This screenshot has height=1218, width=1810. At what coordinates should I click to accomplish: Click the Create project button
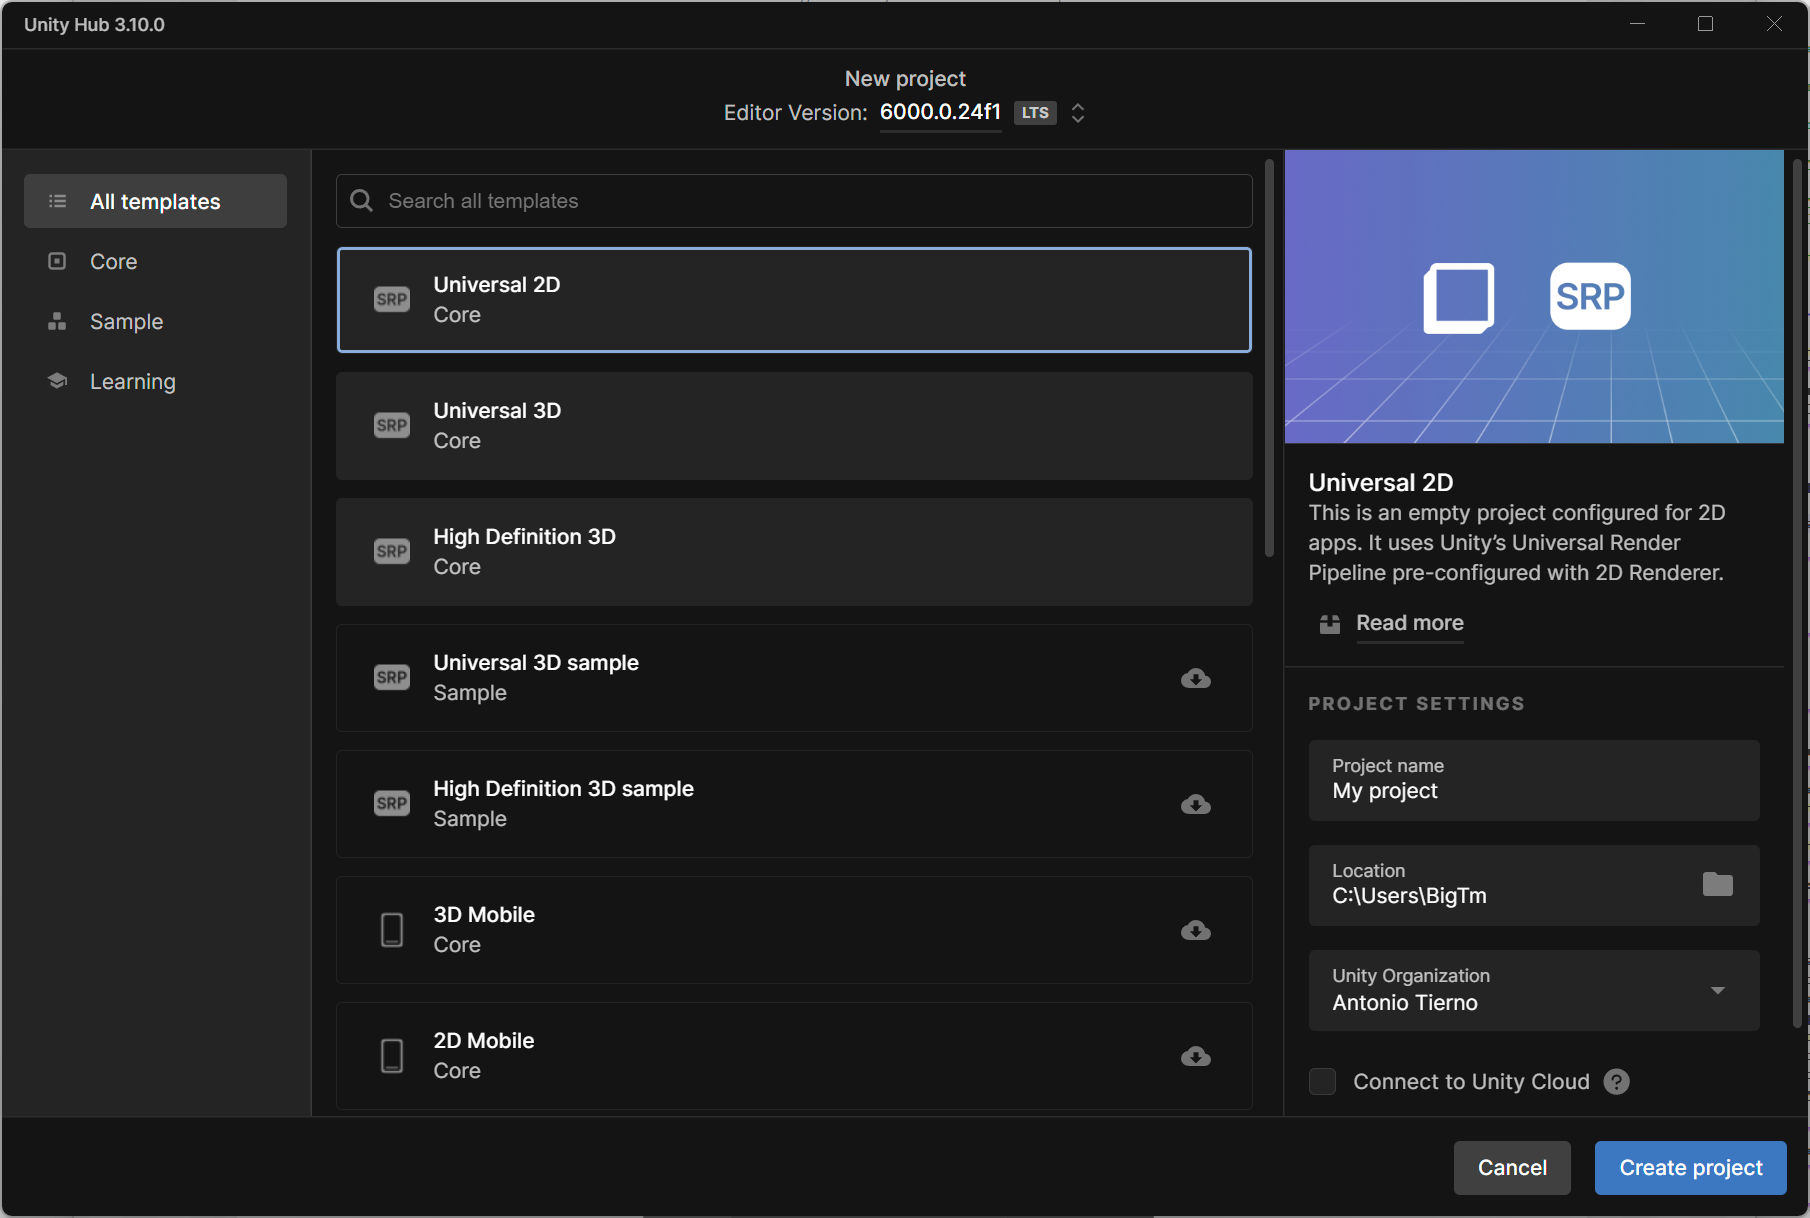coord(1689,1167)
